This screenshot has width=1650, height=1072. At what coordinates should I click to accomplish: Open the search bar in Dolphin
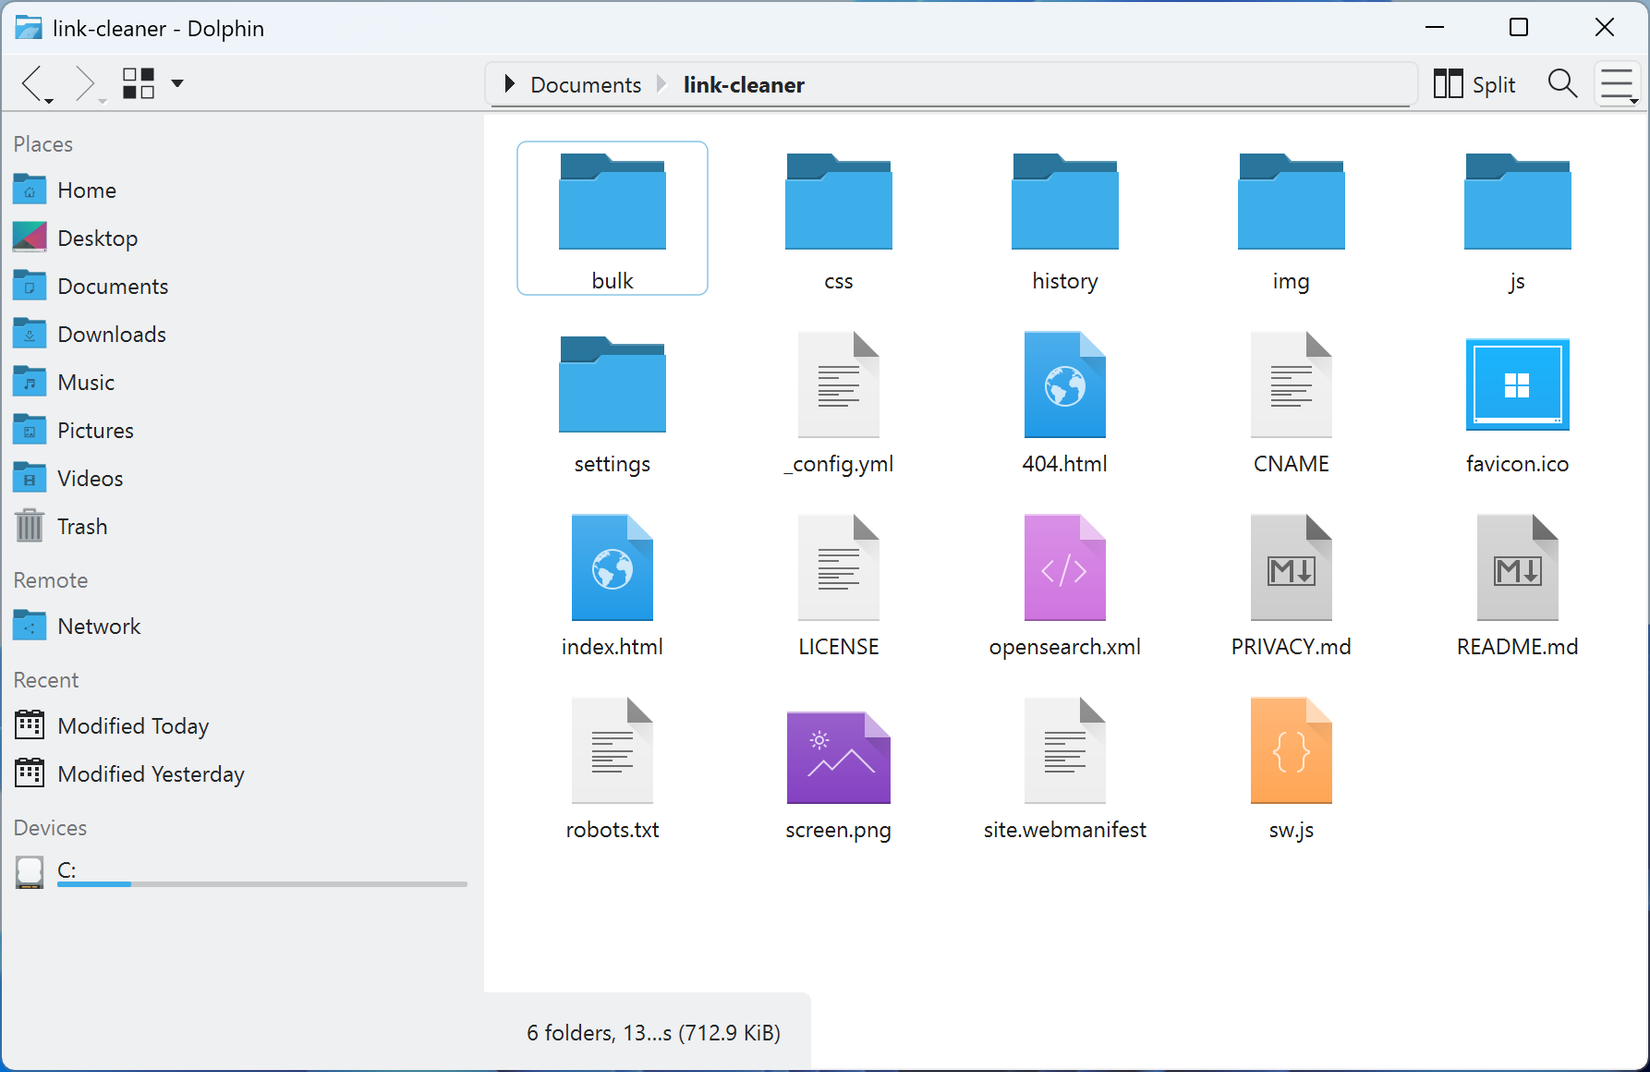click(x=1562, y=84)
